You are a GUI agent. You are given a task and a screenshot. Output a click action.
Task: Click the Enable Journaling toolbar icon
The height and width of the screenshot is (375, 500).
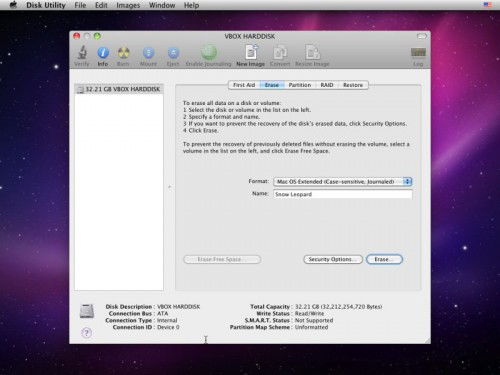click(x=209, y=52)
